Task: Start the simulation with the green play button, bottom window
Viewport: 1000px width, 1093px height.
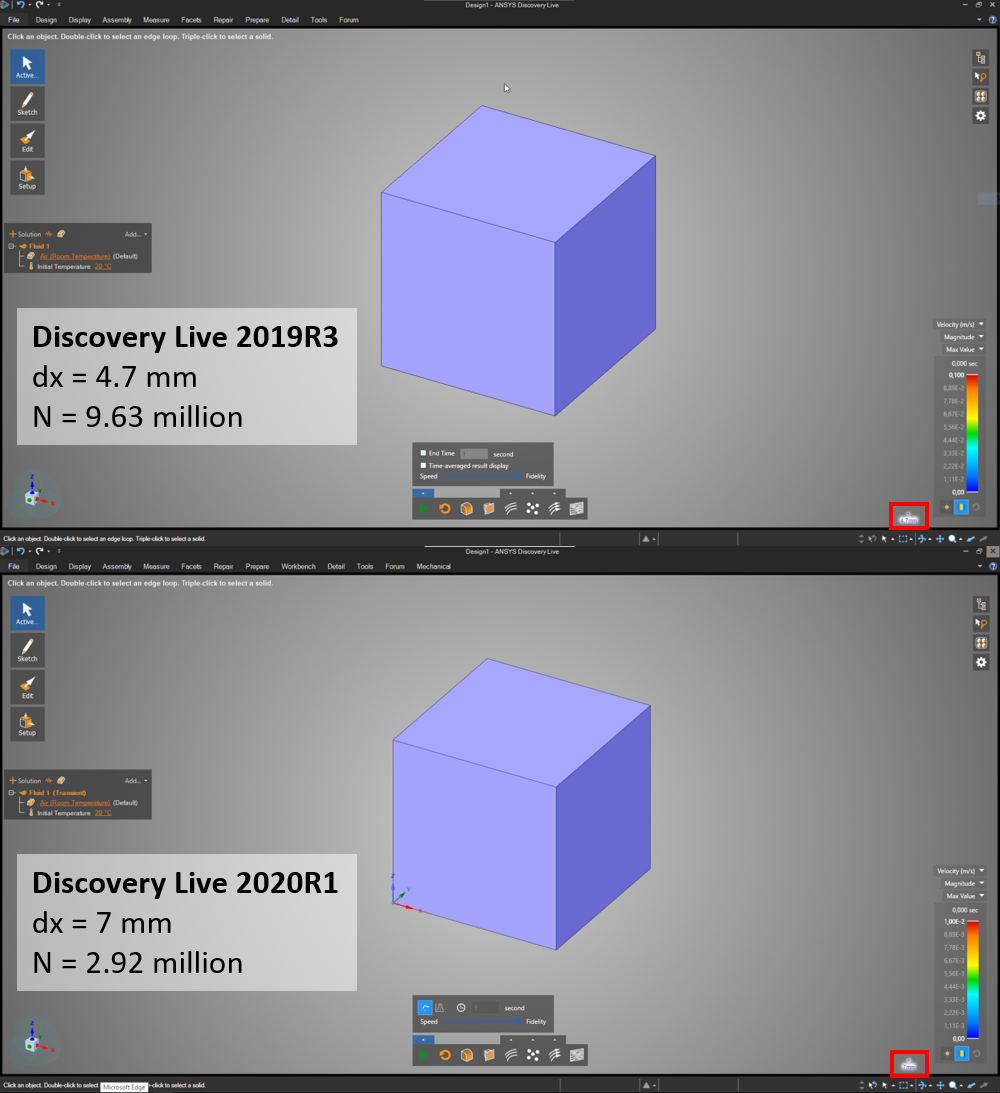Action: click(x=423, y=1055)
